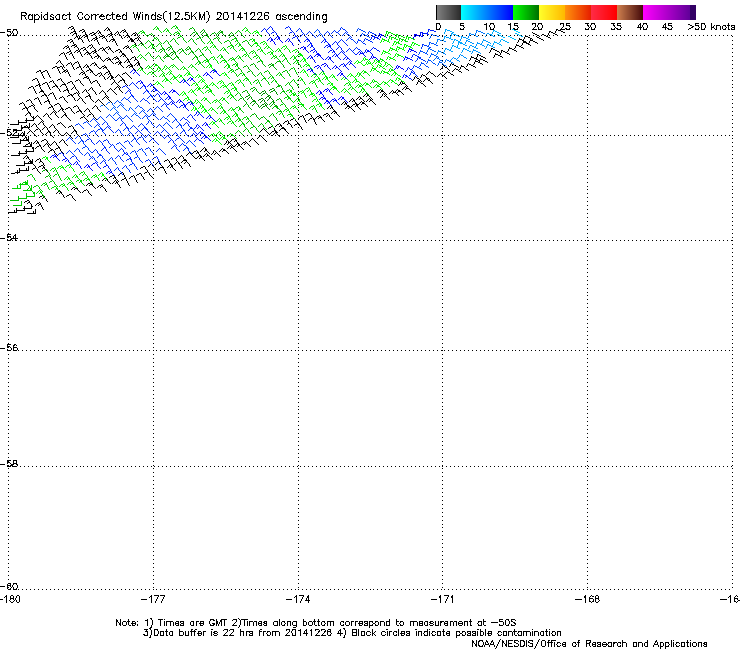The image size is (740, 650).
Task: Click the date '20141226 ascending' in title
Action: click(271, 16)
